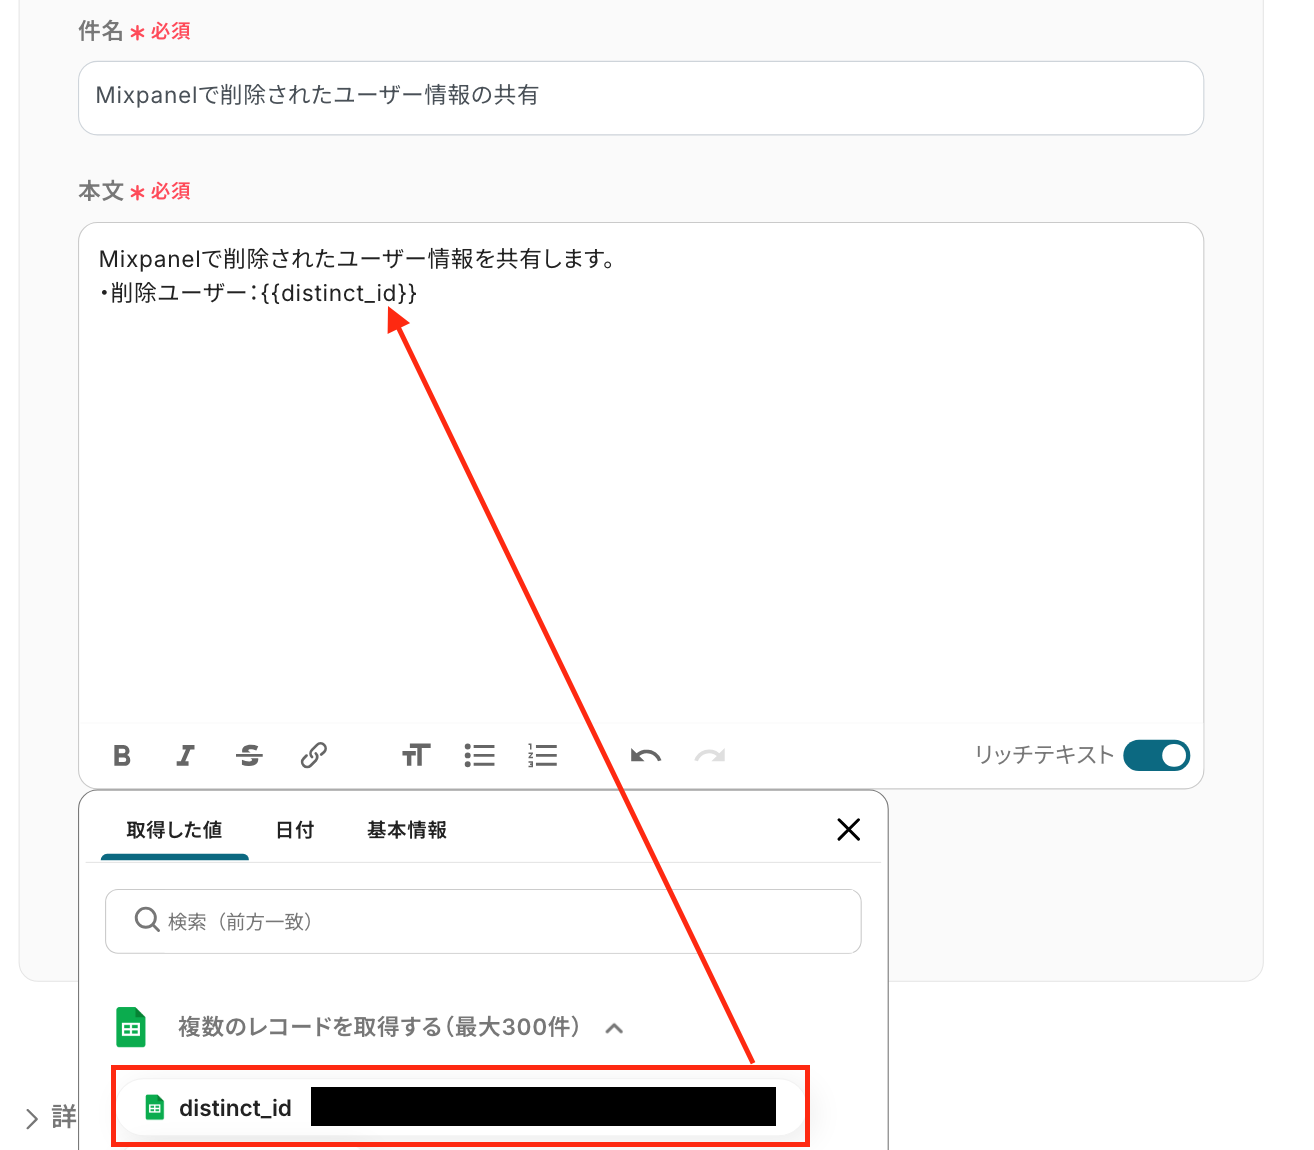
Task: Toggle bold formatting in body editor
Action: tap(122, 756)
